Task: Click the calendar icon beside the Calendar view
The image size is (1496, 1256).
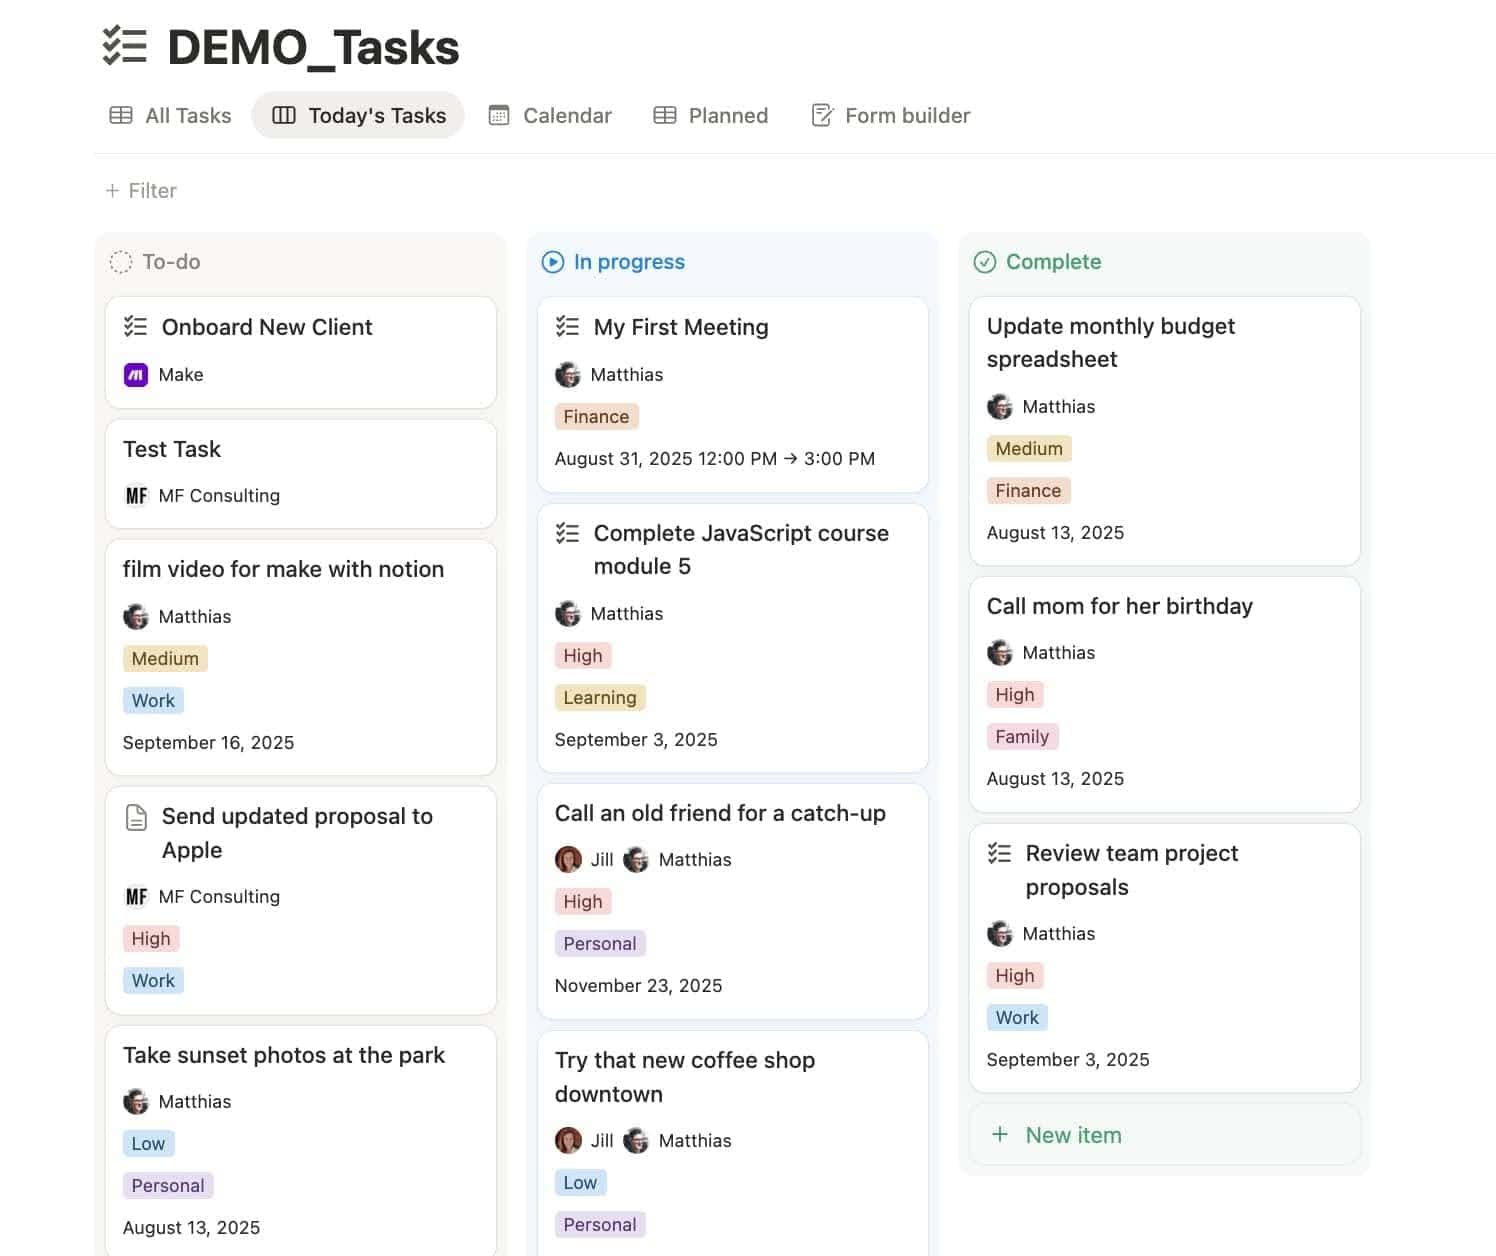Action: click(x=499, y=115)
